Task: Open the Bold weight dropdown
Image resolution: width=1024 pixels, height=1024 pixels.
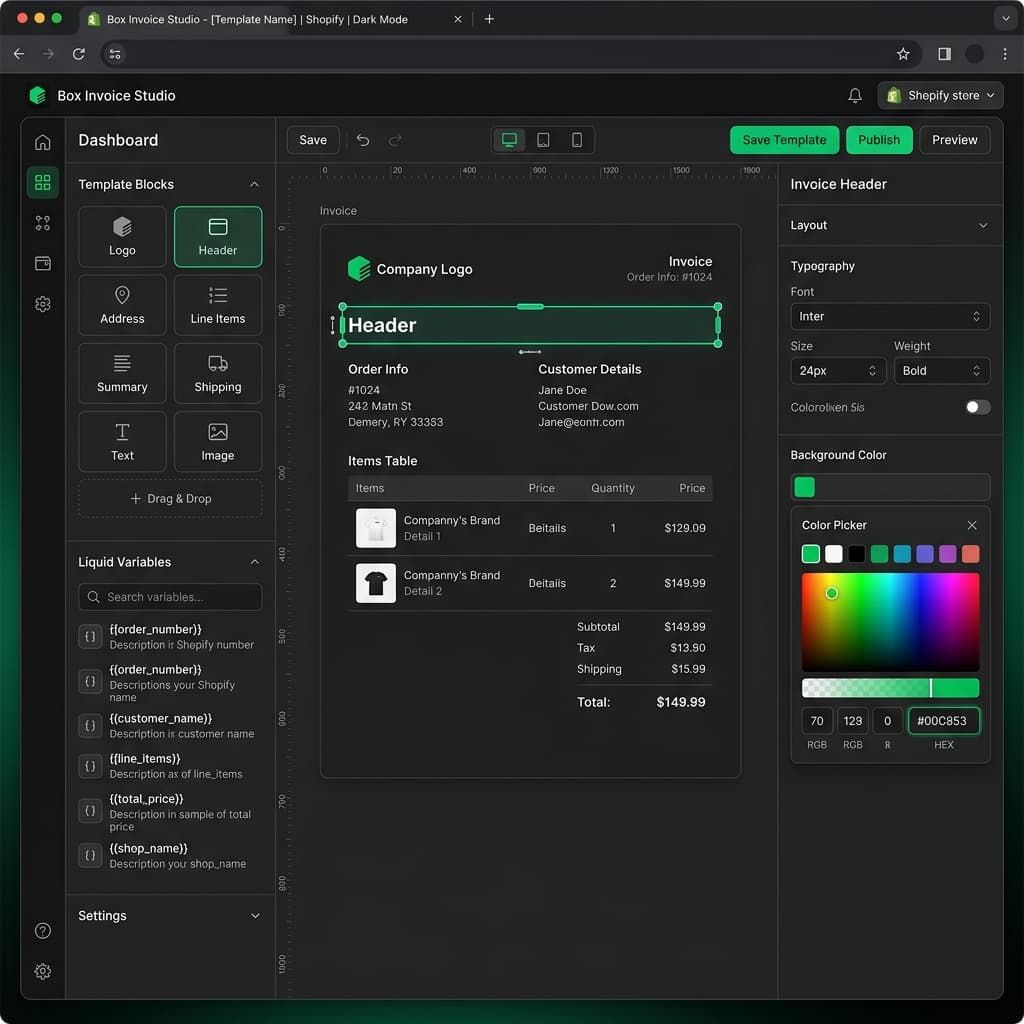Action: (x=941, y=370)
